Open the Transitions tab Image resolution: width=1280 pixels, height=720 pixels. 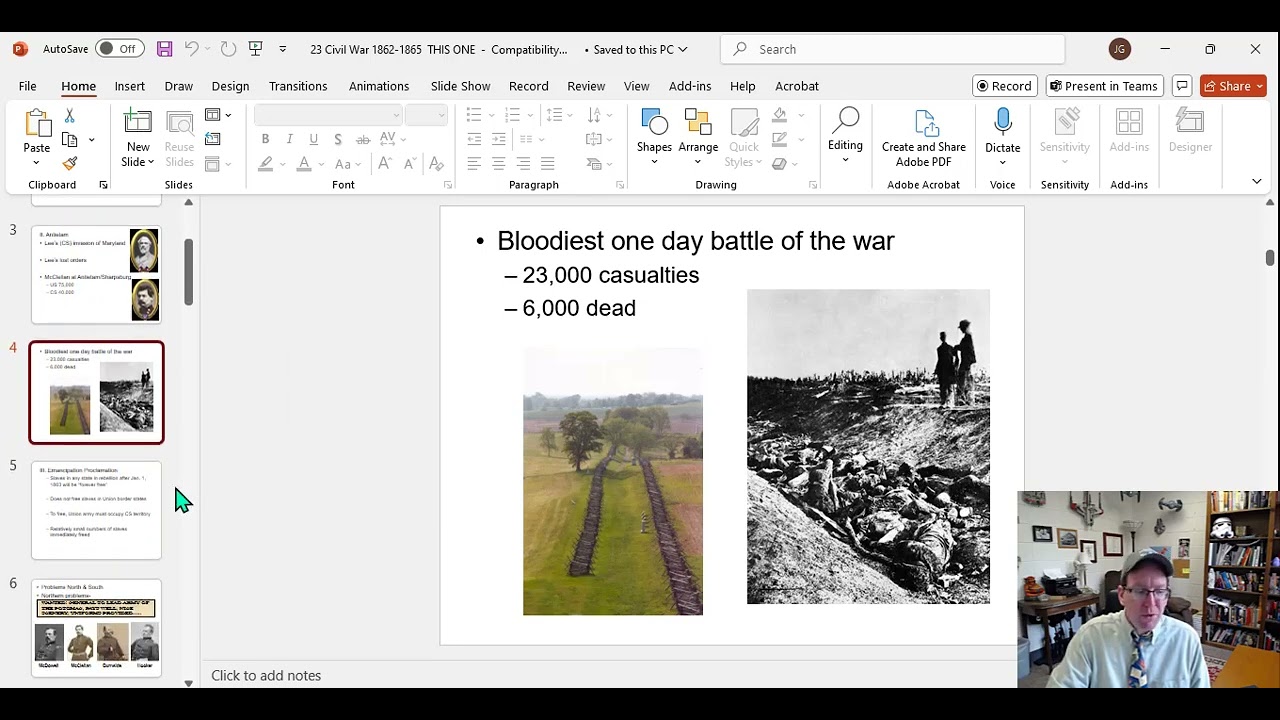(298, 86)
